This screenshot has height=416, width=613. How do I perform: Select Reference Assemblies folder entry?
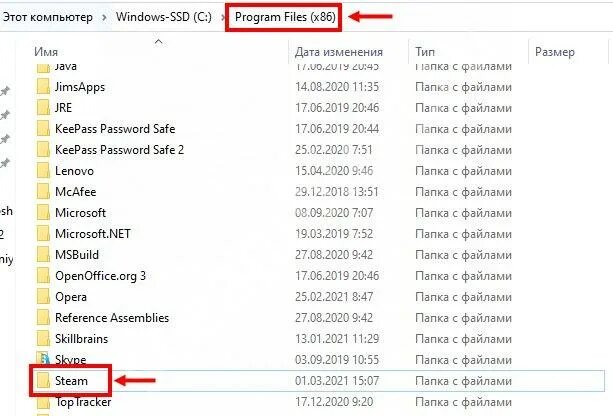112,317
